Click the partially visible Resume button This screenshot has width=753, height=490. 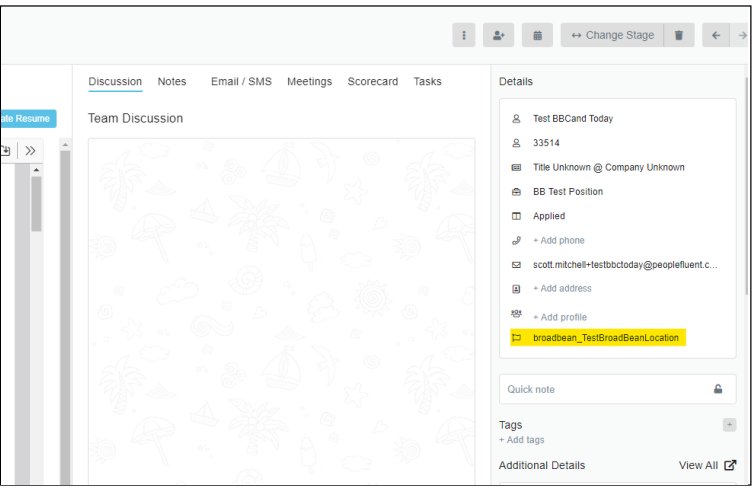click(28, 119)
